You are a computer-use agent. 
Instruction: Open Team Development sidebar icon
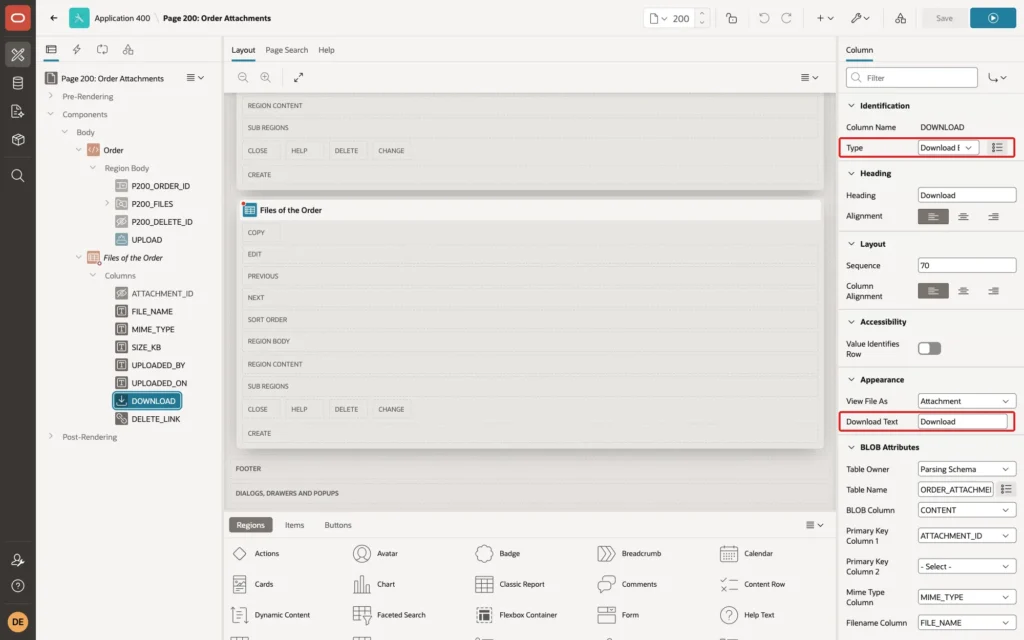(x=18, y=112)
